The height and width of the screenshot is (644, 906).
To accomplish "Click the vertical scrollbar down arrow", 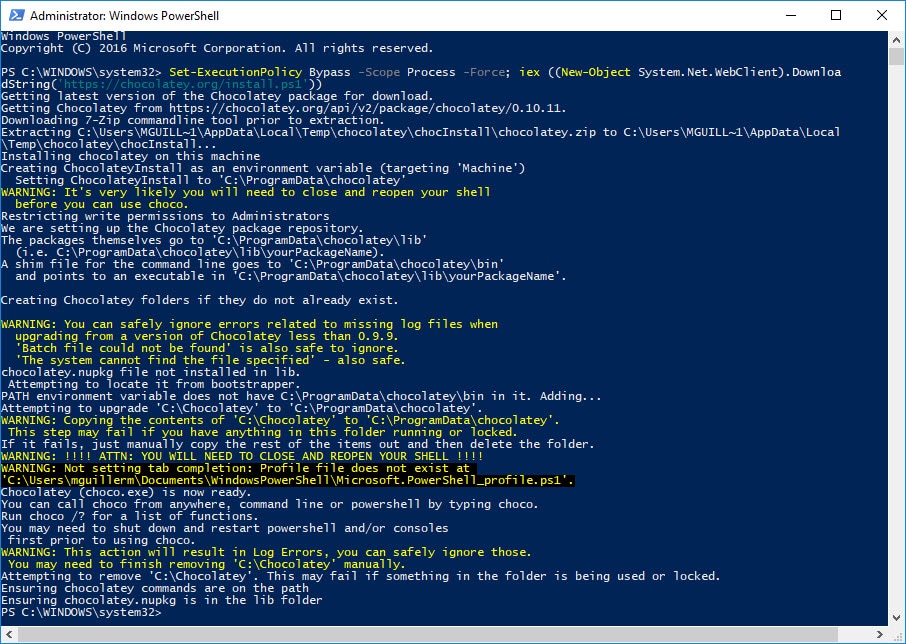I will (896, 617).
